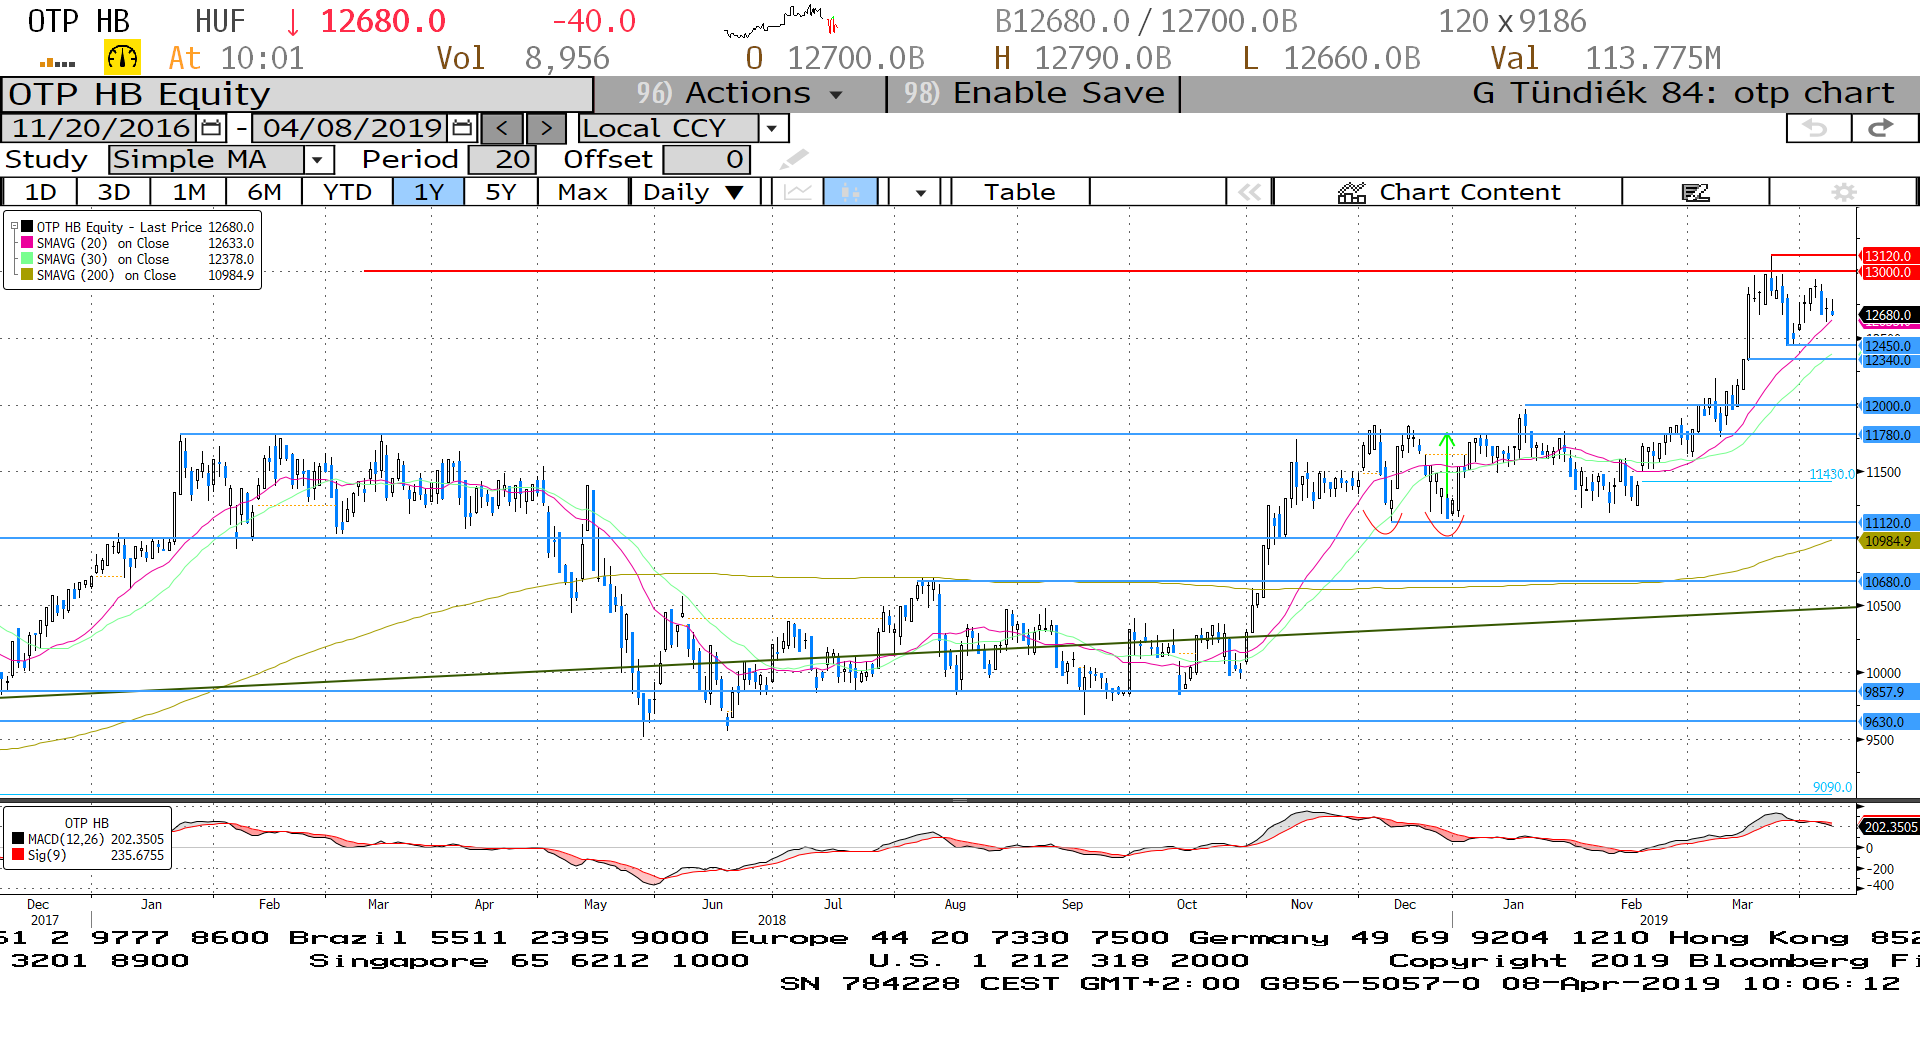Click the 12000.0 blue level label
Viewport: 1920px width, 1039px height.
(x=1888, y=406)
